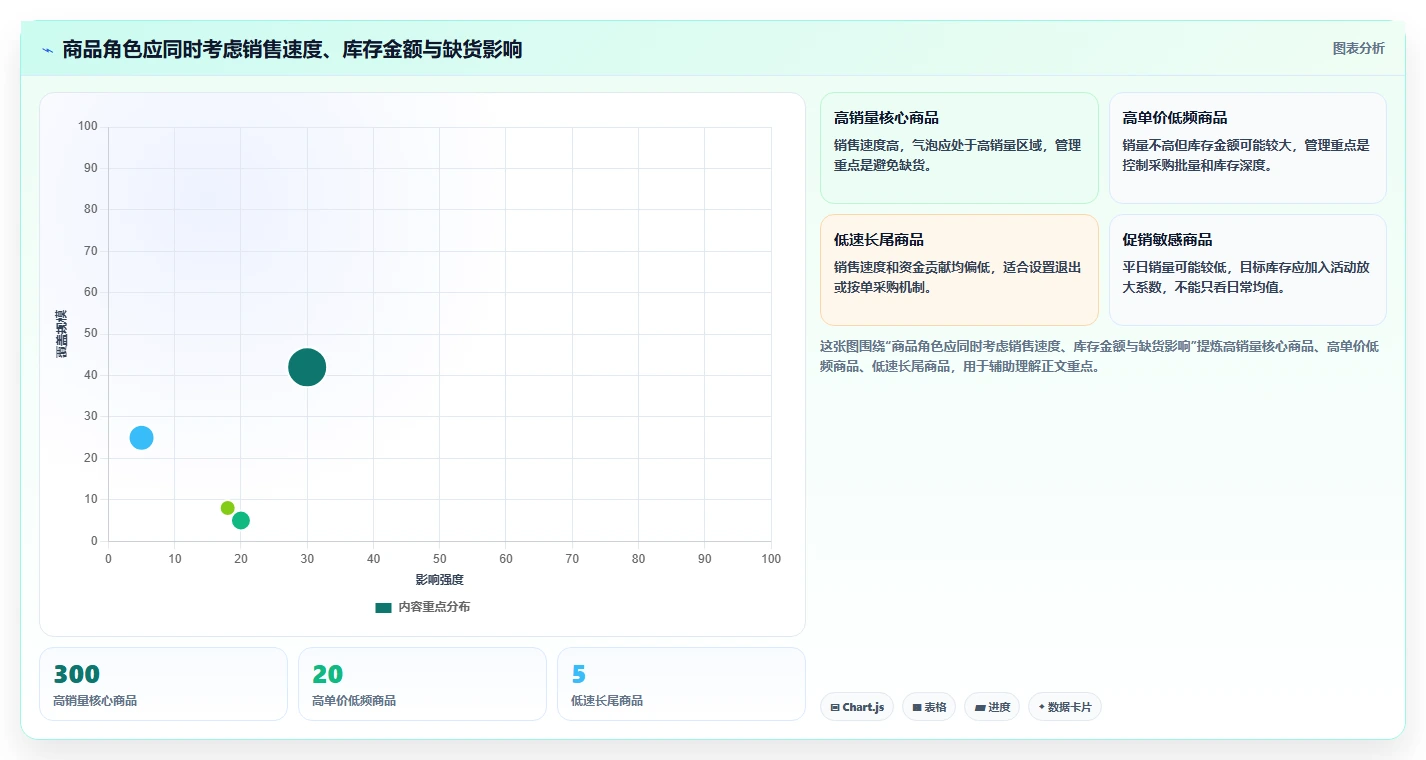Open the 高单价低频商品 description card

[1248, 148]
